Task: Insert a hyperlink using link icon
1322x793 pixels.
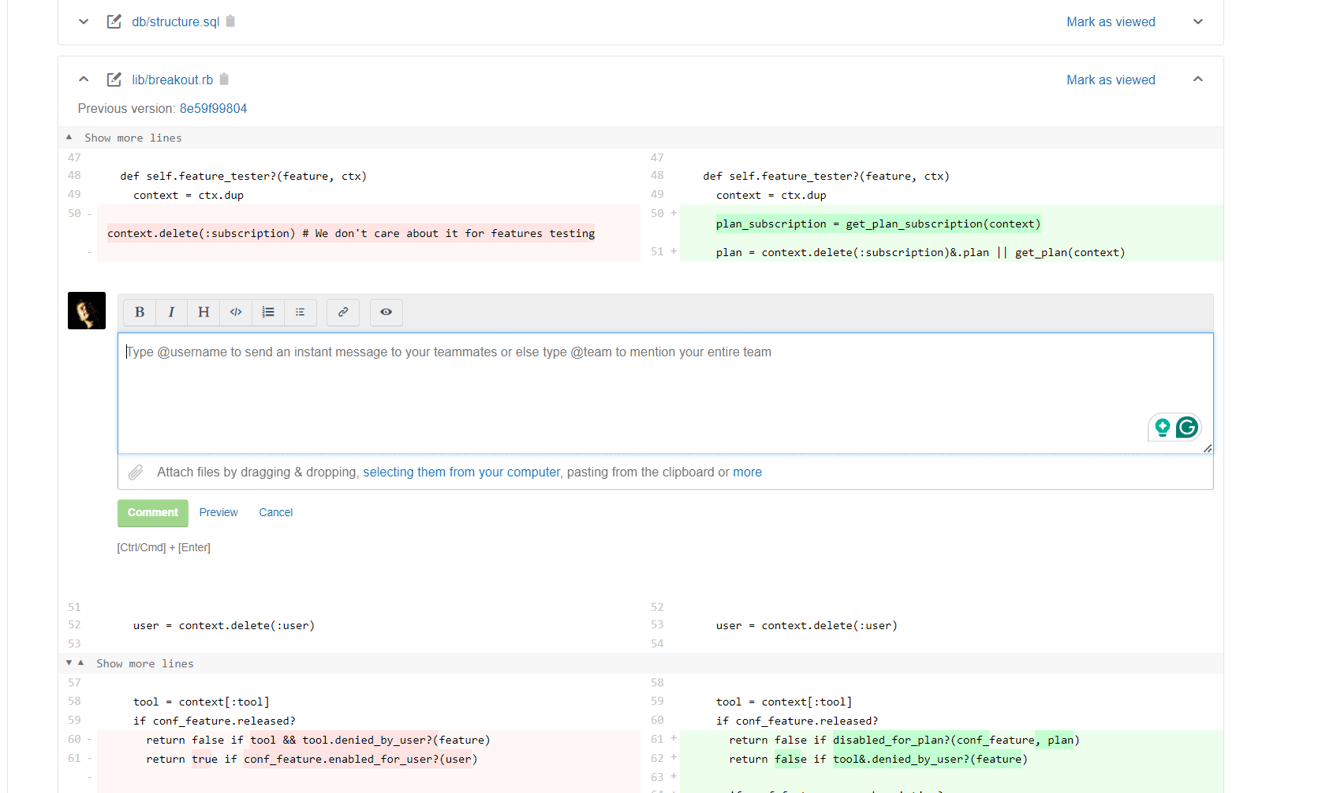Action: tap(343, 312)
